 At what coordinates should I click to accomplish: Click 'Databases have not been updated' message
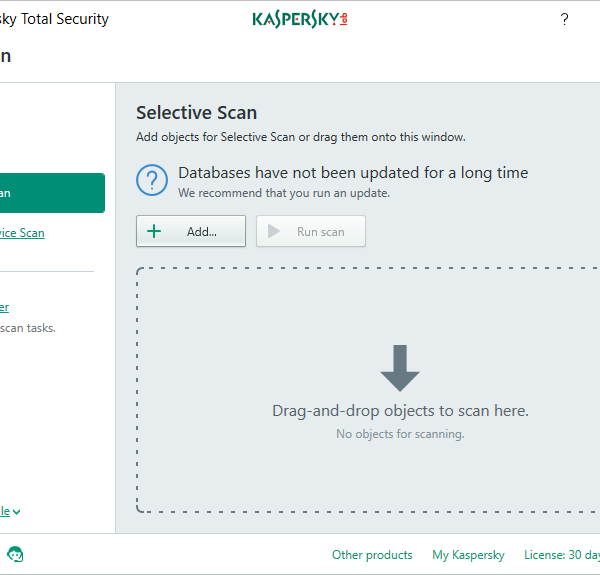pos(353,173)
